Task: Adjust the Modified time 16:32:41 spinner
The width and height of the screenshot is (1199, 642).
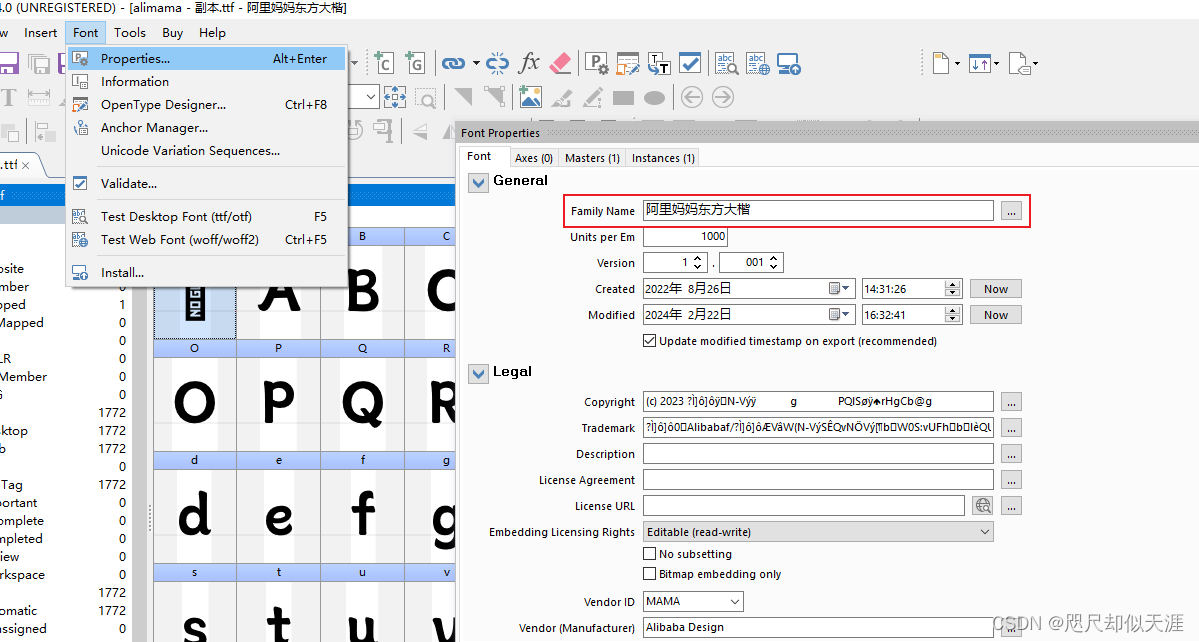Action: 952,315
